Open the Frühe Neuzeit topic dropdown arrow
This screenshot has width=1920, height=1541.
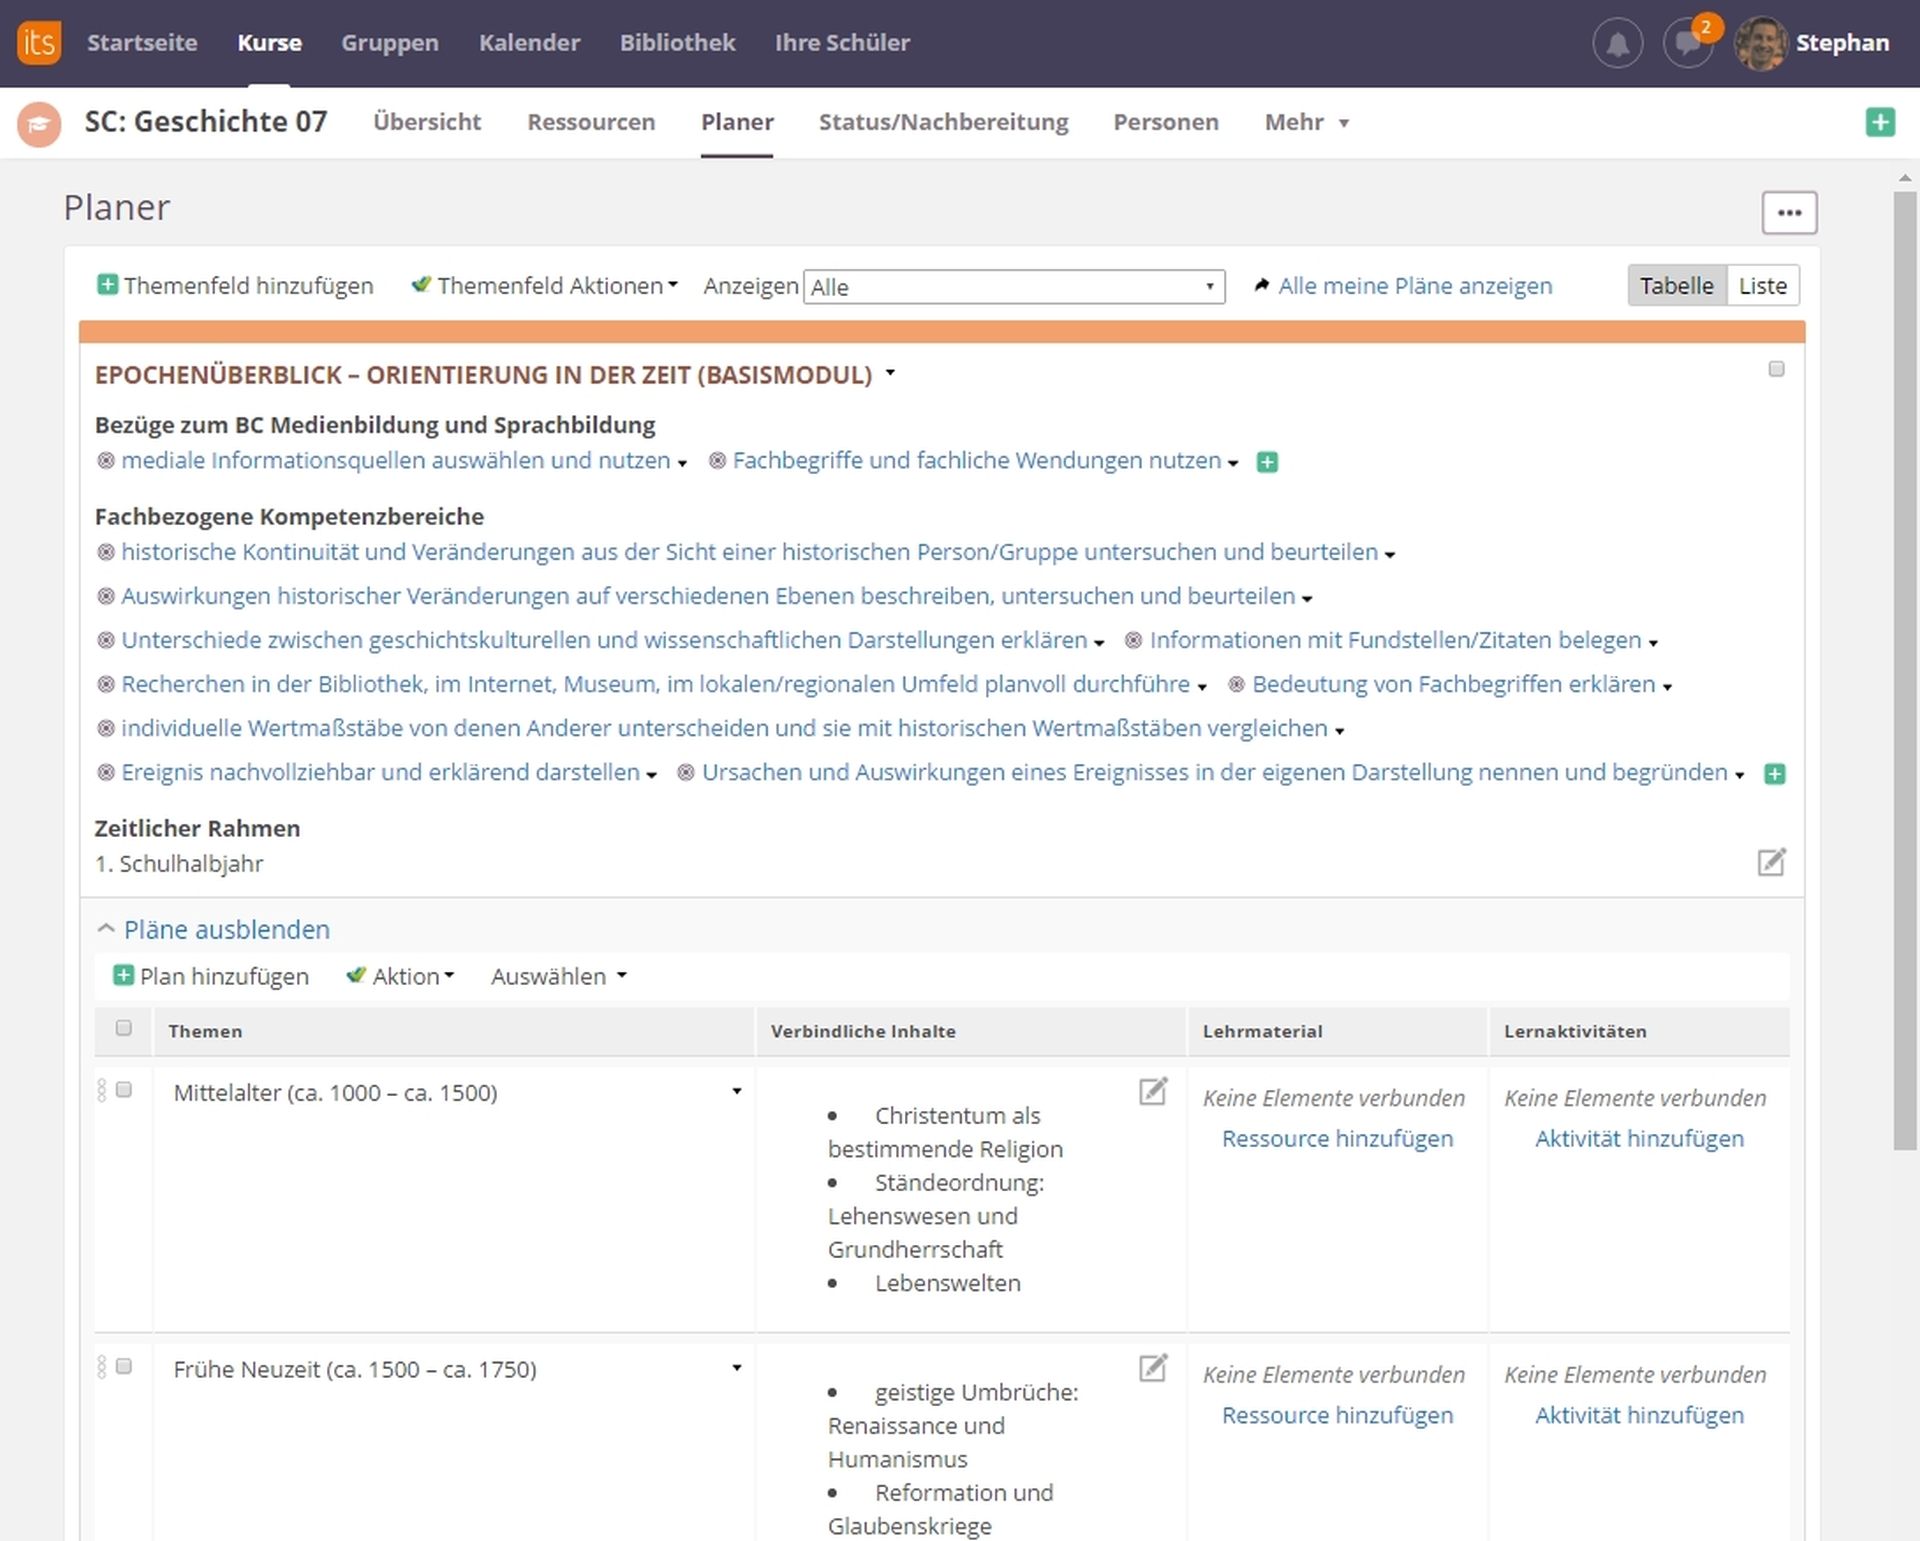coord(737,1369)
